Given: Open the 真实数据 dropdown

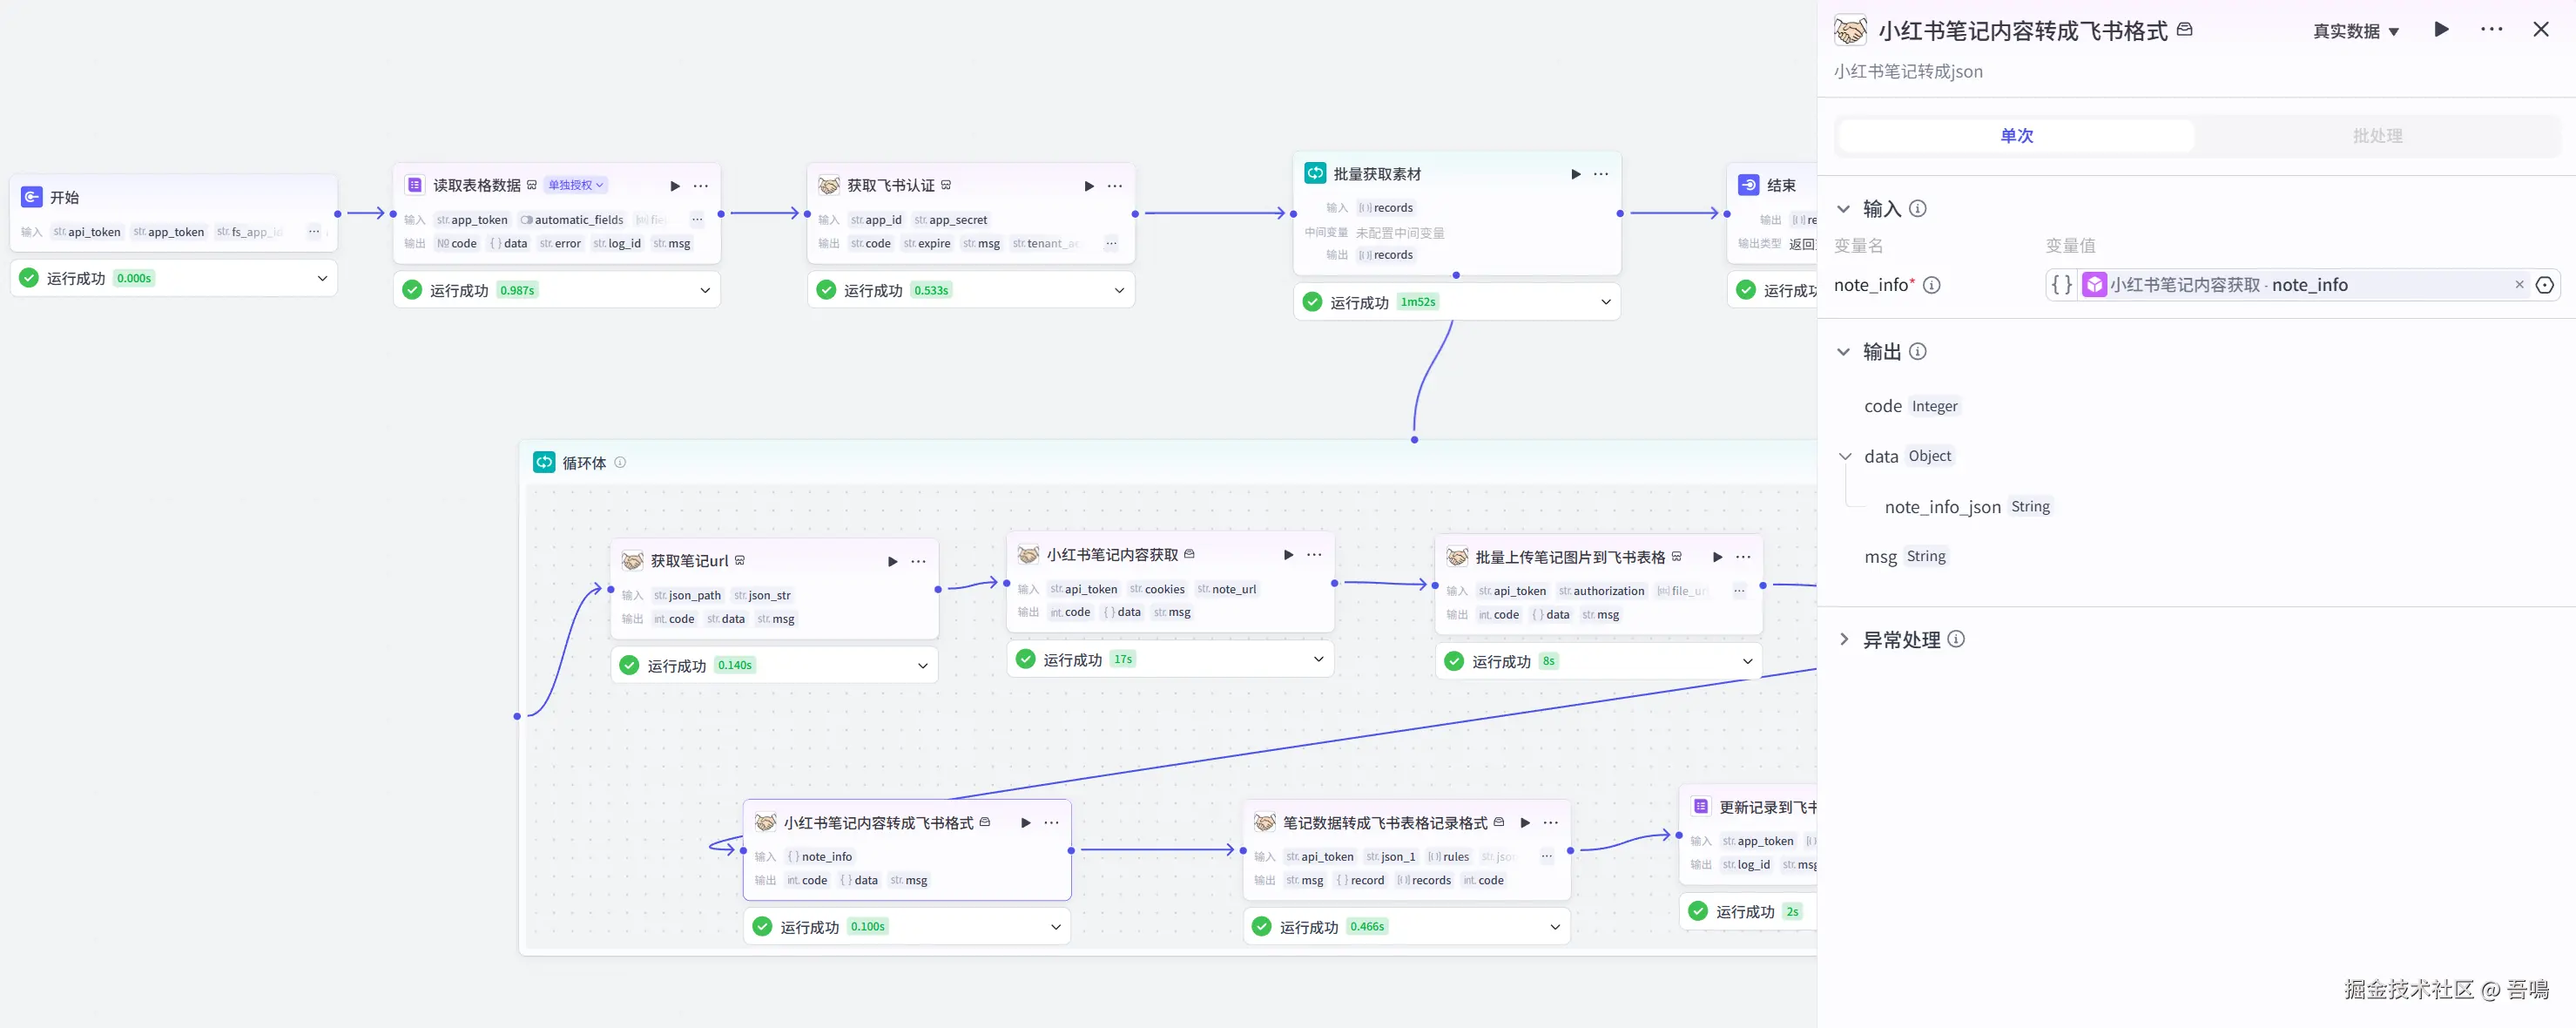Looking at the screenshot, I should pyautogui.click(x=2355, y=31).
